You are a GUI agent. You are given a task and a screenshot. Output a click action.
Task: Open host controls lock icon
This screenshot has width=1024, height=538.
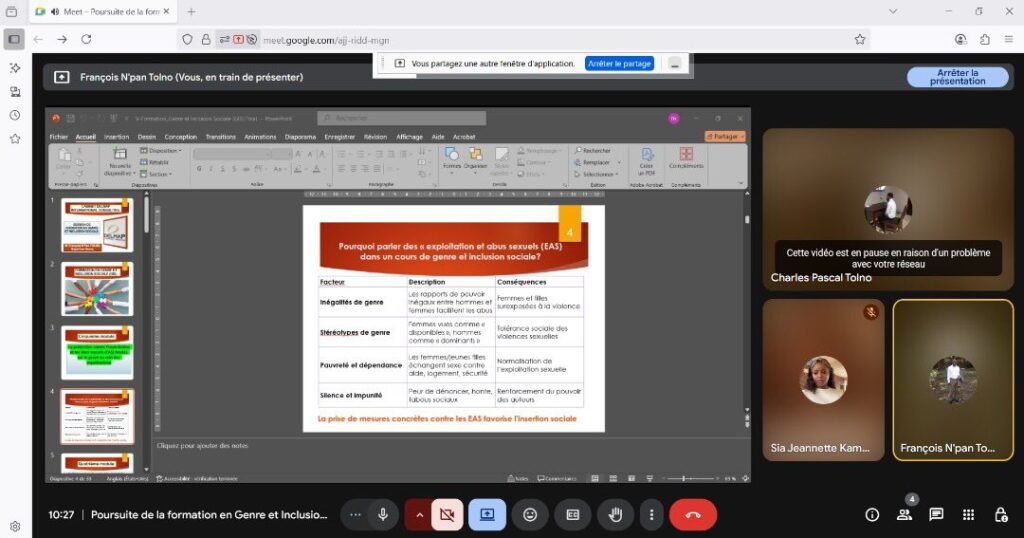(x=1000, y=514)
